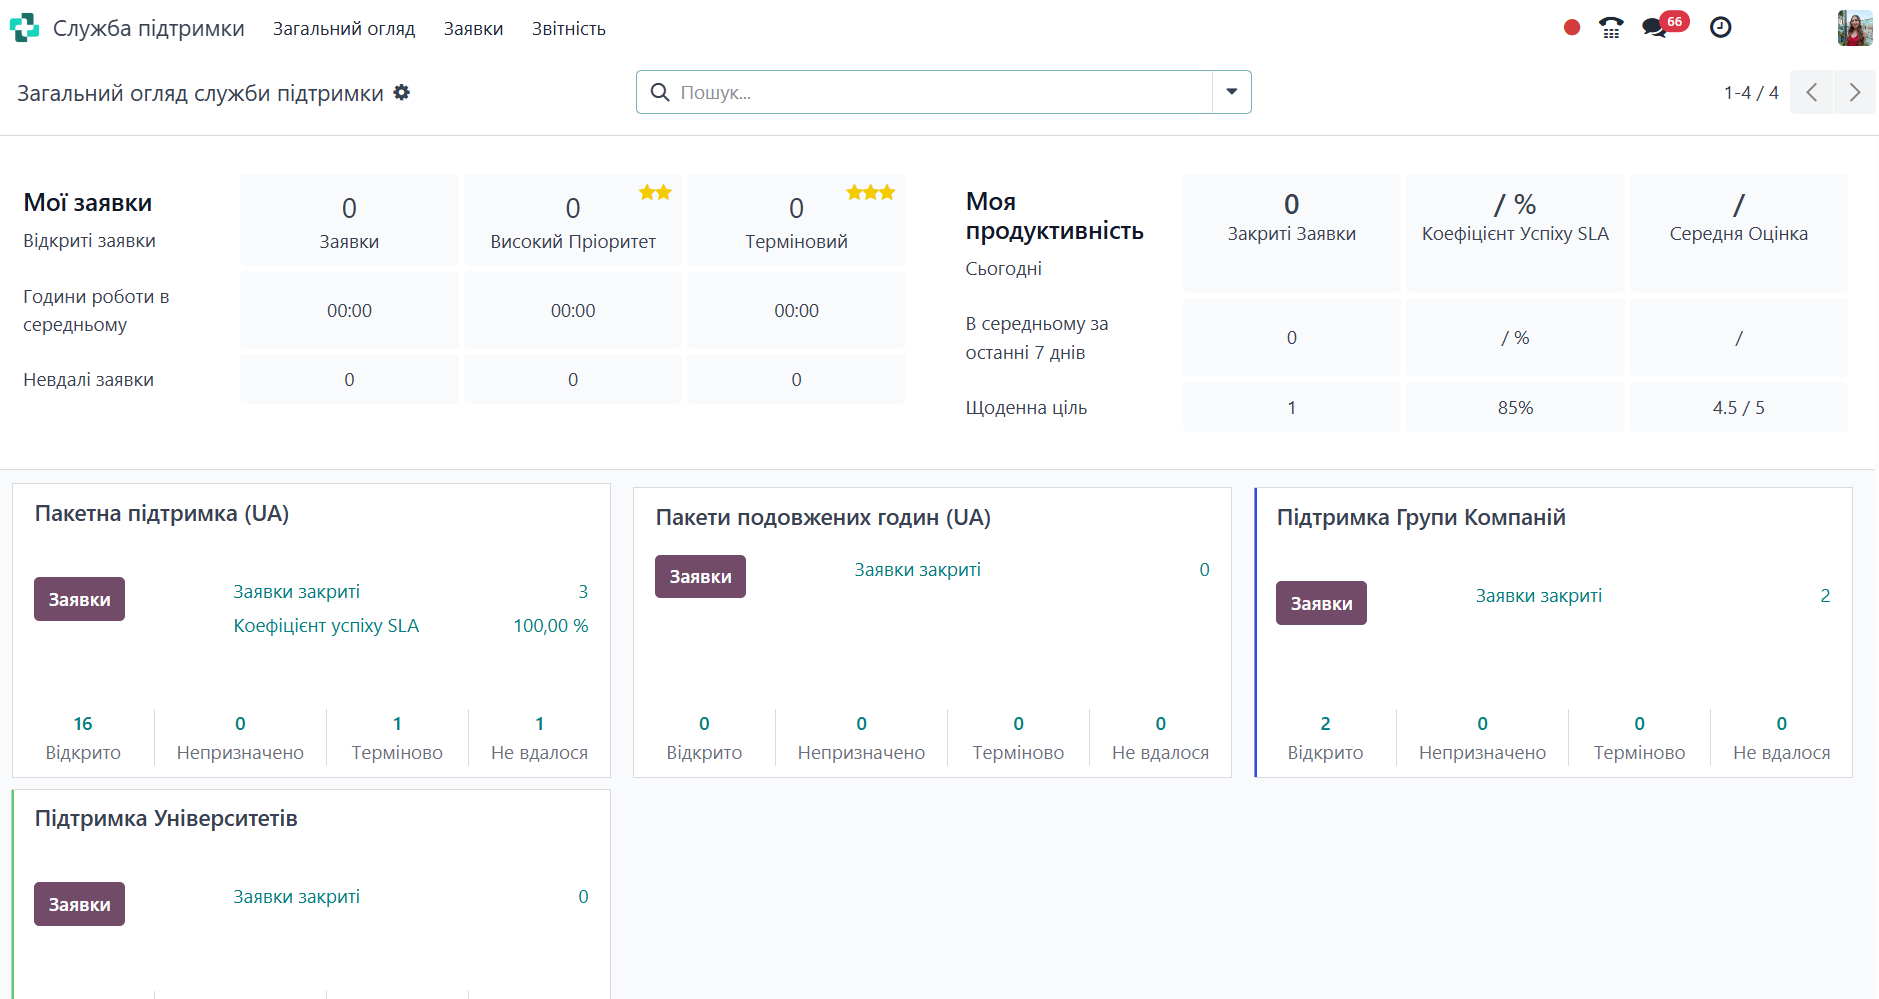Open my open Заявки count tile
This screenshot has height=999, width=1879.
click(x=349, y=221)
